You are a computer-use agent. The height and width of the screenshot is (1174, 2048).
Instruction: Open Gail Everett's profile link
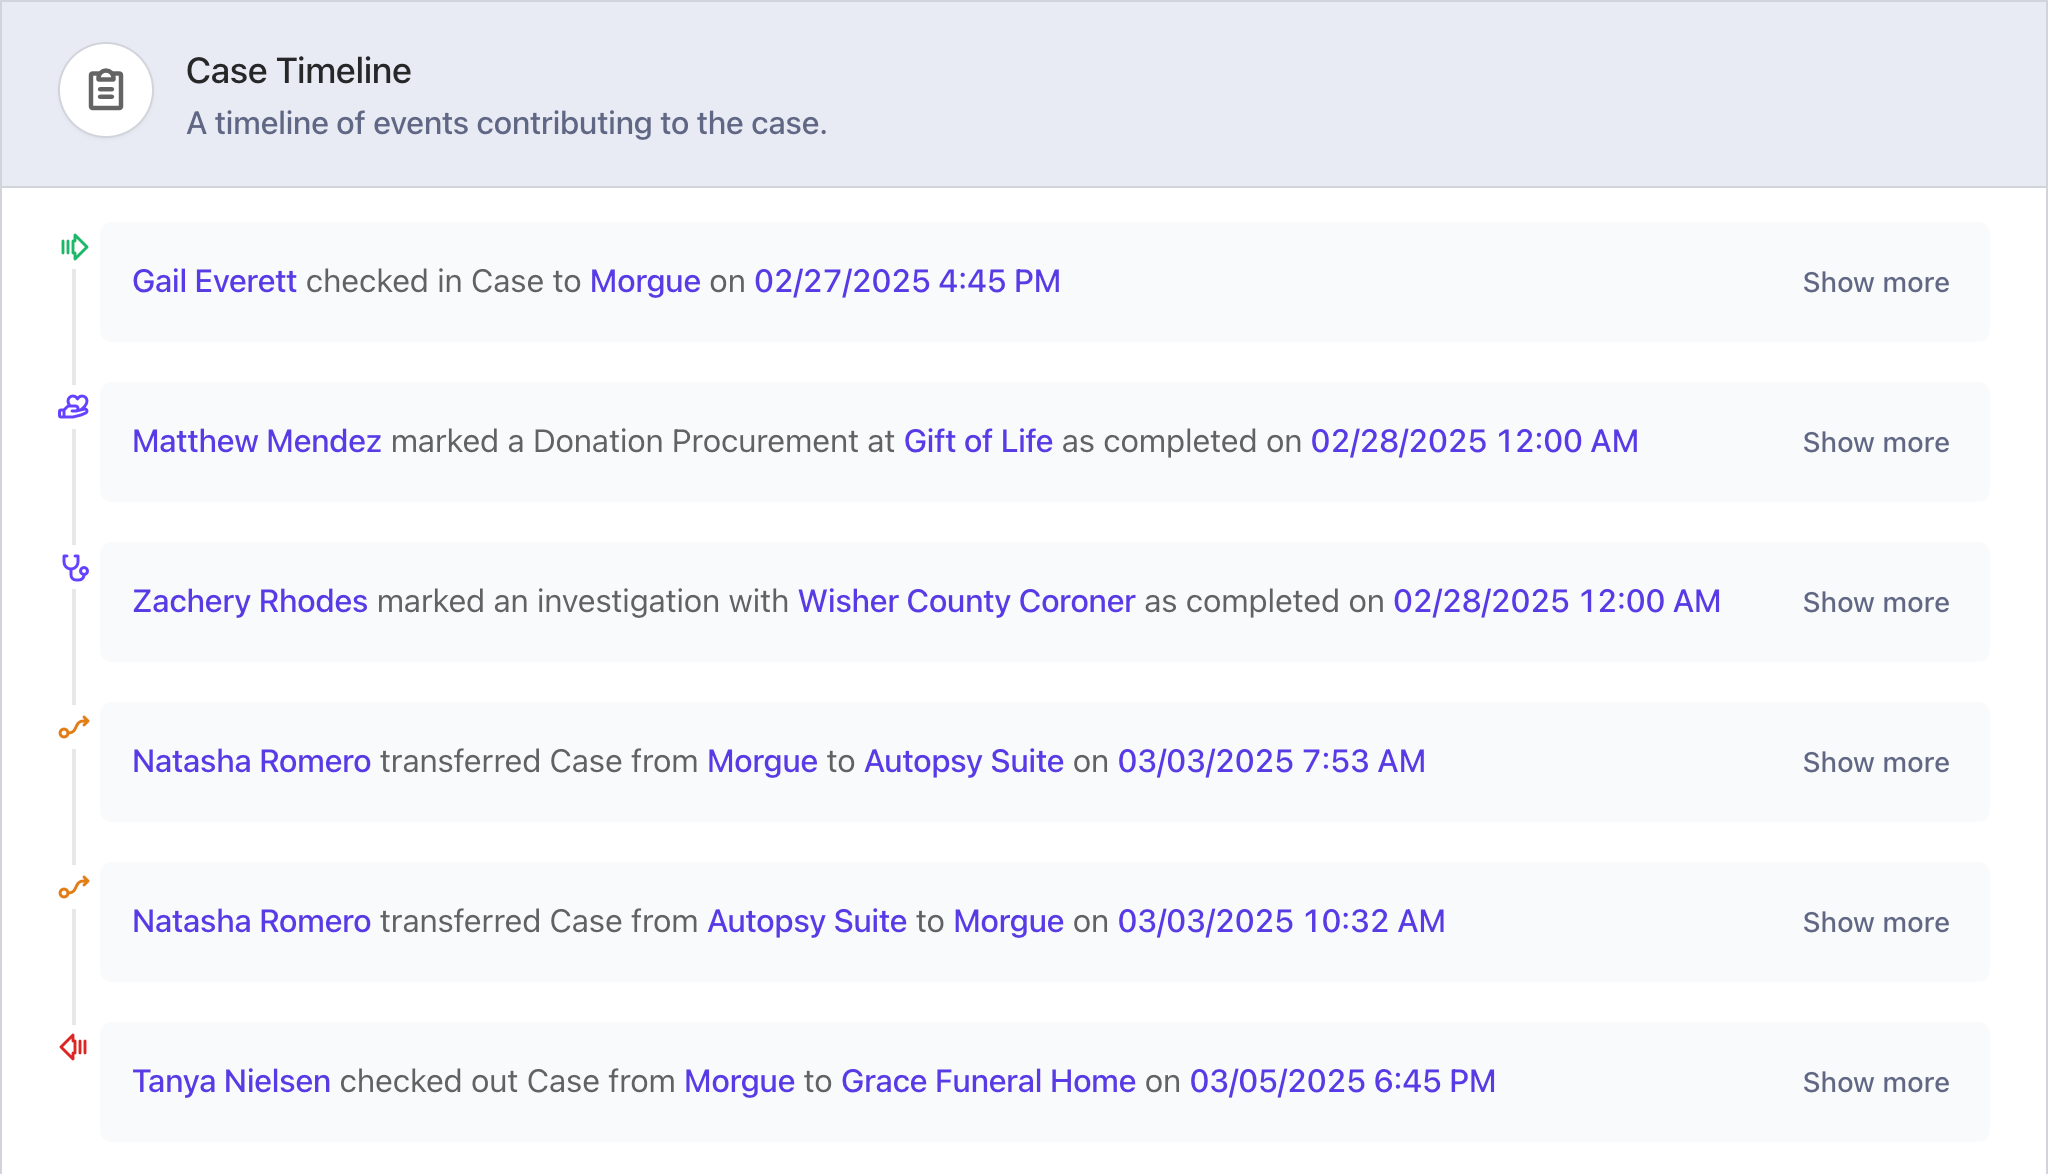point(214,281)
